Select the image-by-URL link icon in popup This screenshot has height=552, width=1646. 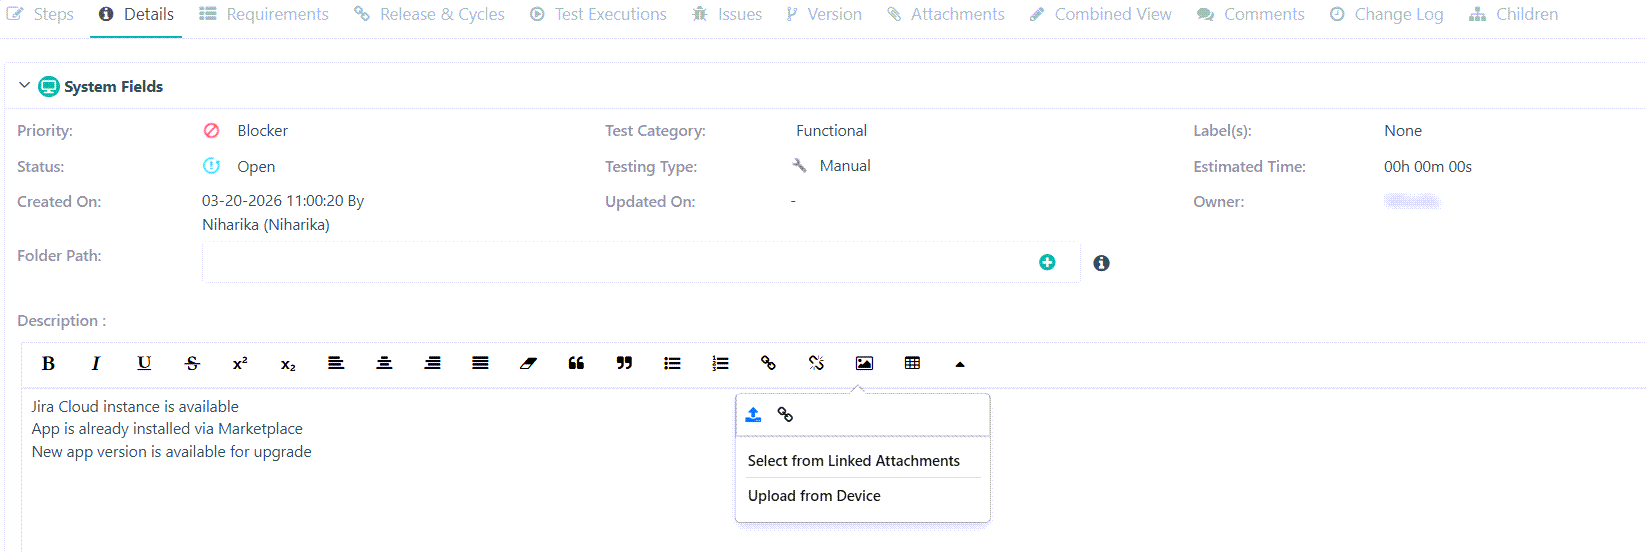(x=785, y=415)
